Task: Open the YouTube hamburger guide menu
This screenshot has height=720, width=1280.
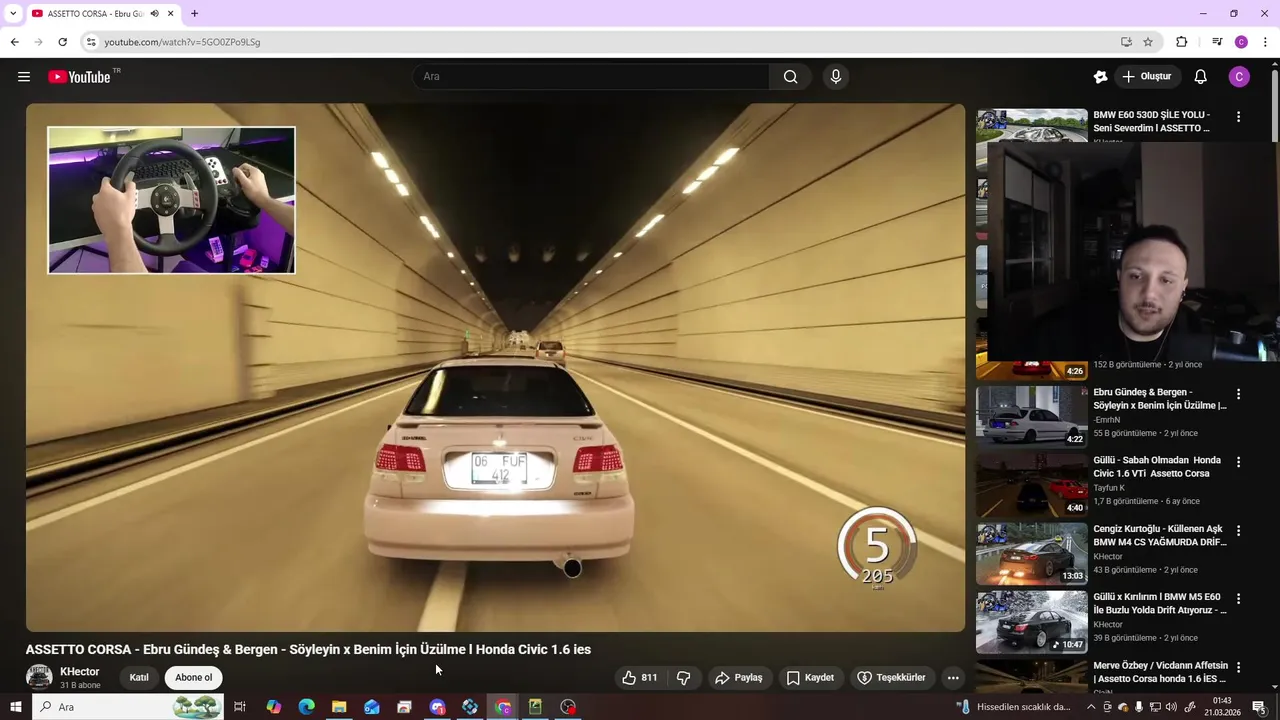Action: tap(24, 77)
